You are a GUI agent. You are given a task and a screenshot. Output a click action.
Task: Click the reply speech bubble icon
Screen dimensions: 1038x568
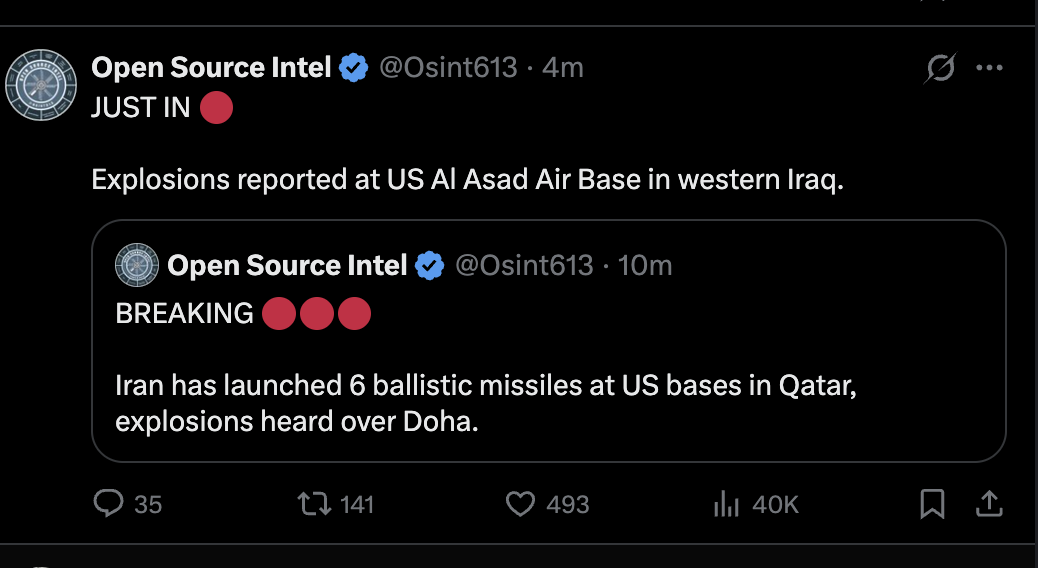pyautogui.click(x=109, y=503)
